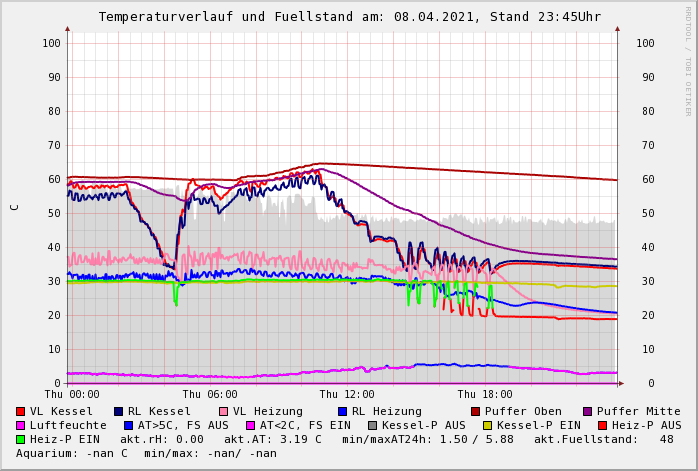Click the Aquarium temperature readout line
This screenshot has height=471, width=698.
pos(146,454)
